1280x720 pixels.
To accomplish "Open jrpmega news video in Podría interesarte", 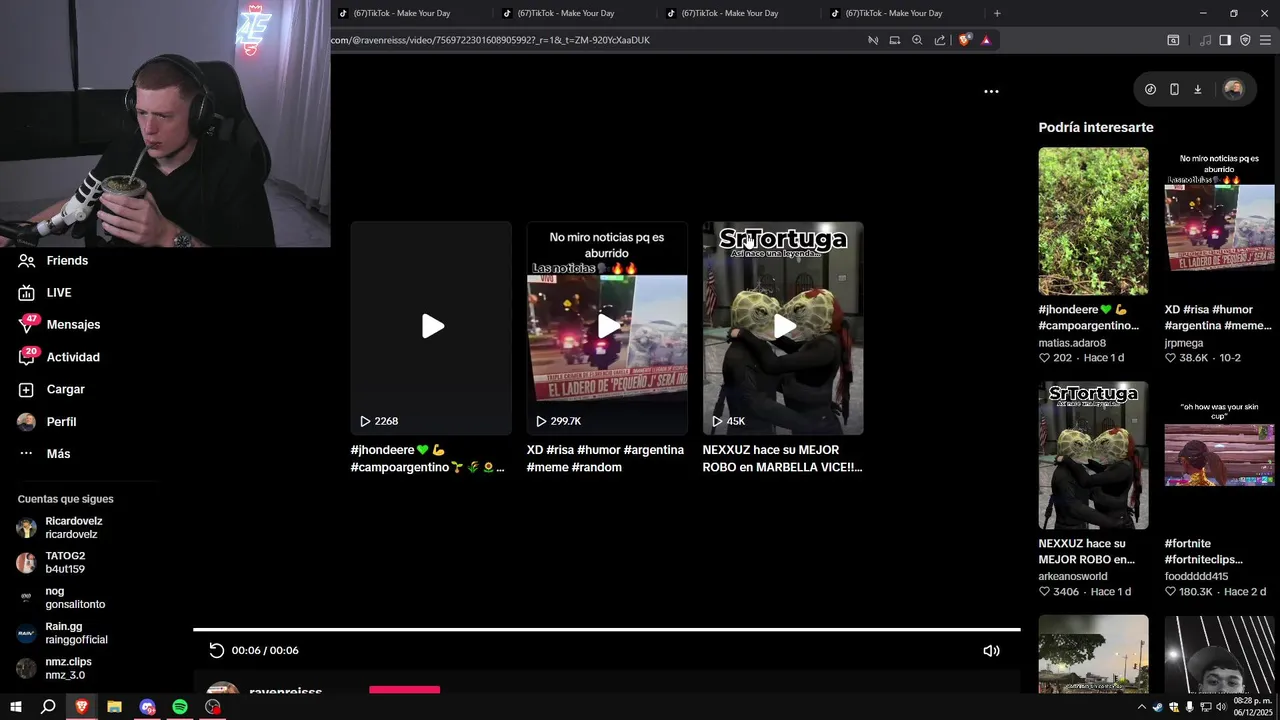I will 1219,221.
